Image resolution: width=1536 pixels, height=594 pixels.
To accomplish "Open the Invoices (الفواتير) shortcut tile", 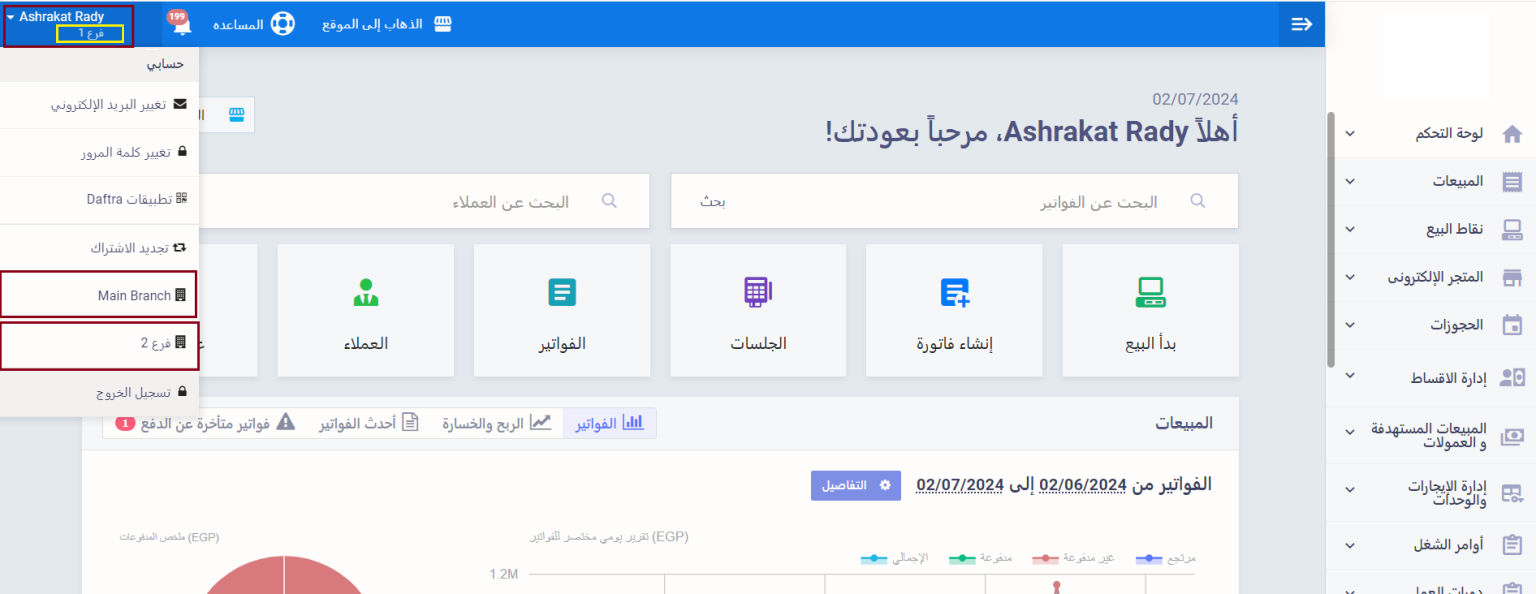I will coord(562,310).
